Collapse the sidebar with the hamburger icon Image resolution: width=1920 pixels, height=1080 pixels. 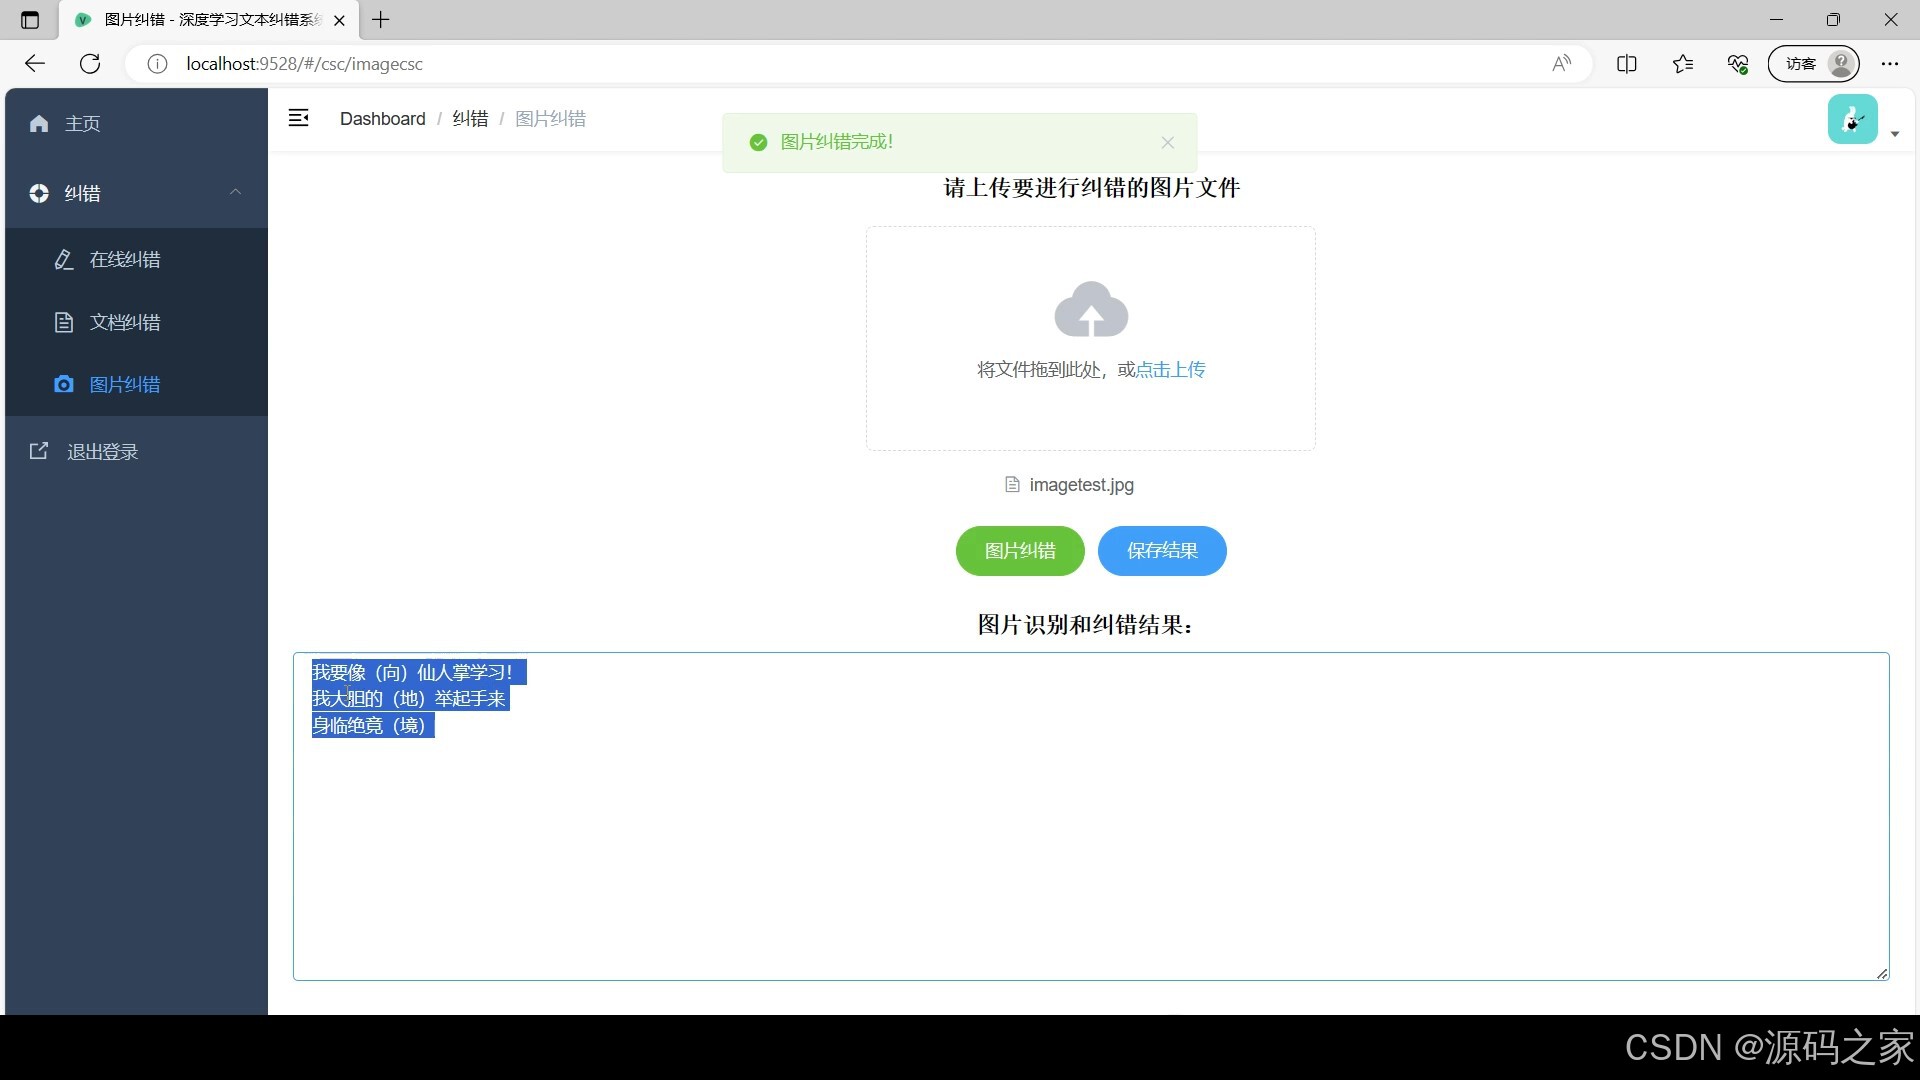[298, 118]
